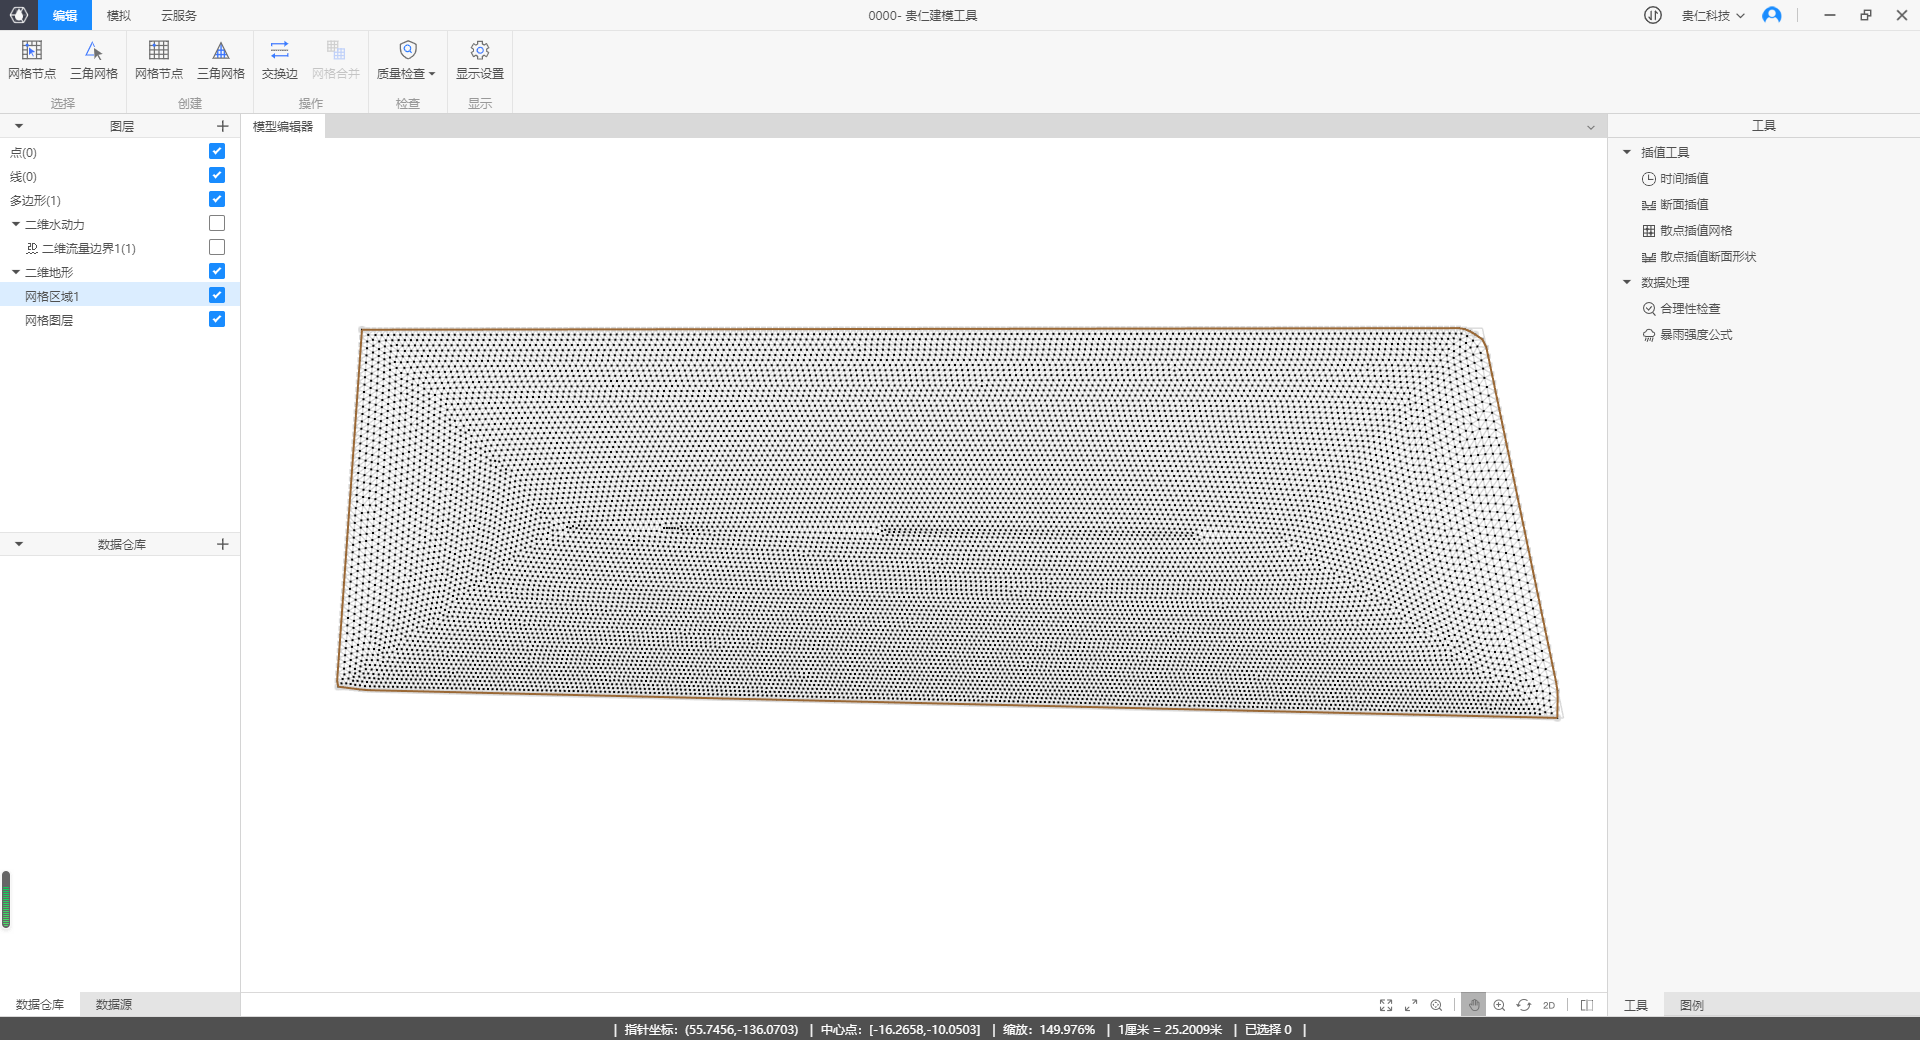This screenshot has height=1040, width=1920.
Task: Switch to the 模拟 ribbon tab
Action: [x=119, y=15]
